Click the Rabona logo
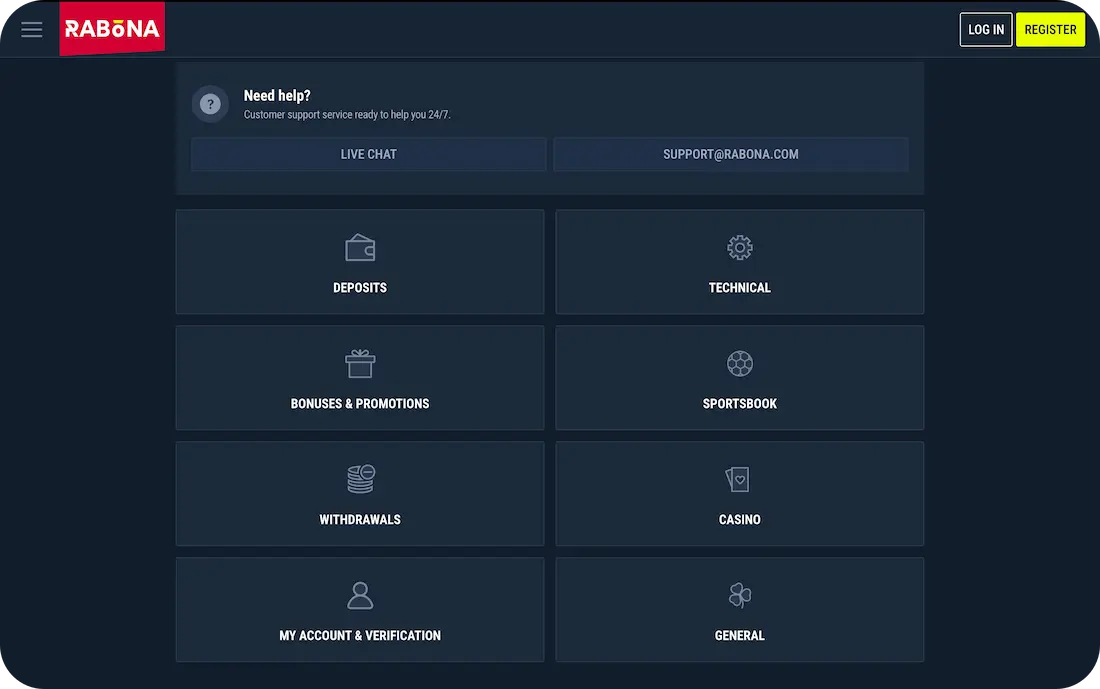The height and width of the screenshot is (689, 1100). coord(112,29)
